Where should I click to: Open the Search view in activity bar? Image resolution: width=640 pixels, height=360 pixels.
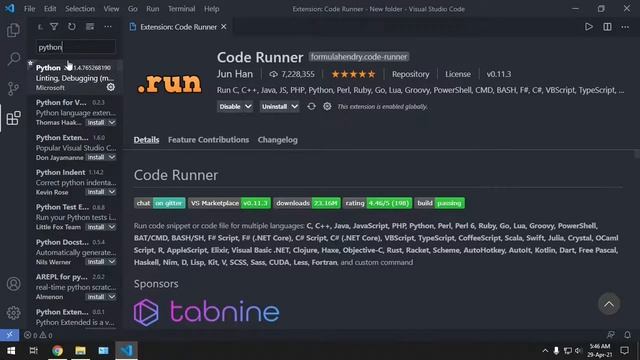(13, 59)
